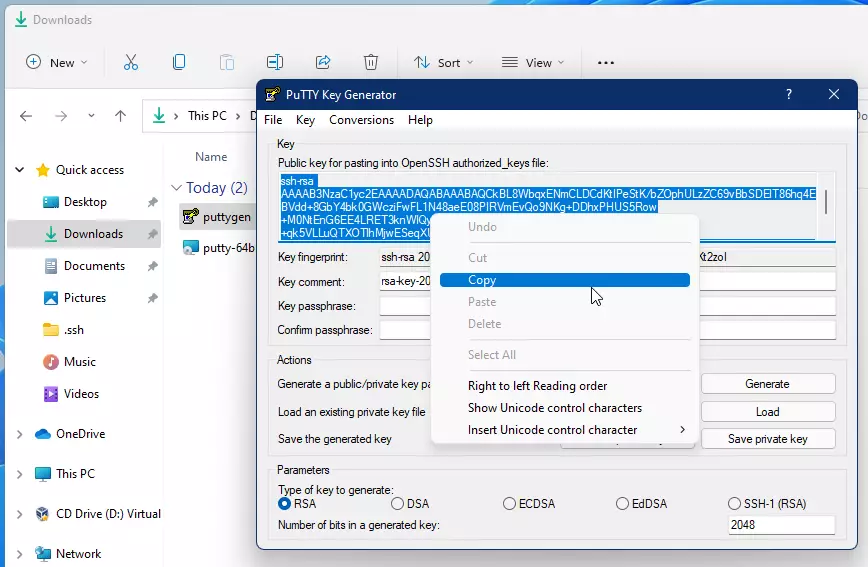Image resolution: width=868 pixels, height=567 pixels.
Task: Choose Copy from the context menu
Action: (x=565, y=280)
